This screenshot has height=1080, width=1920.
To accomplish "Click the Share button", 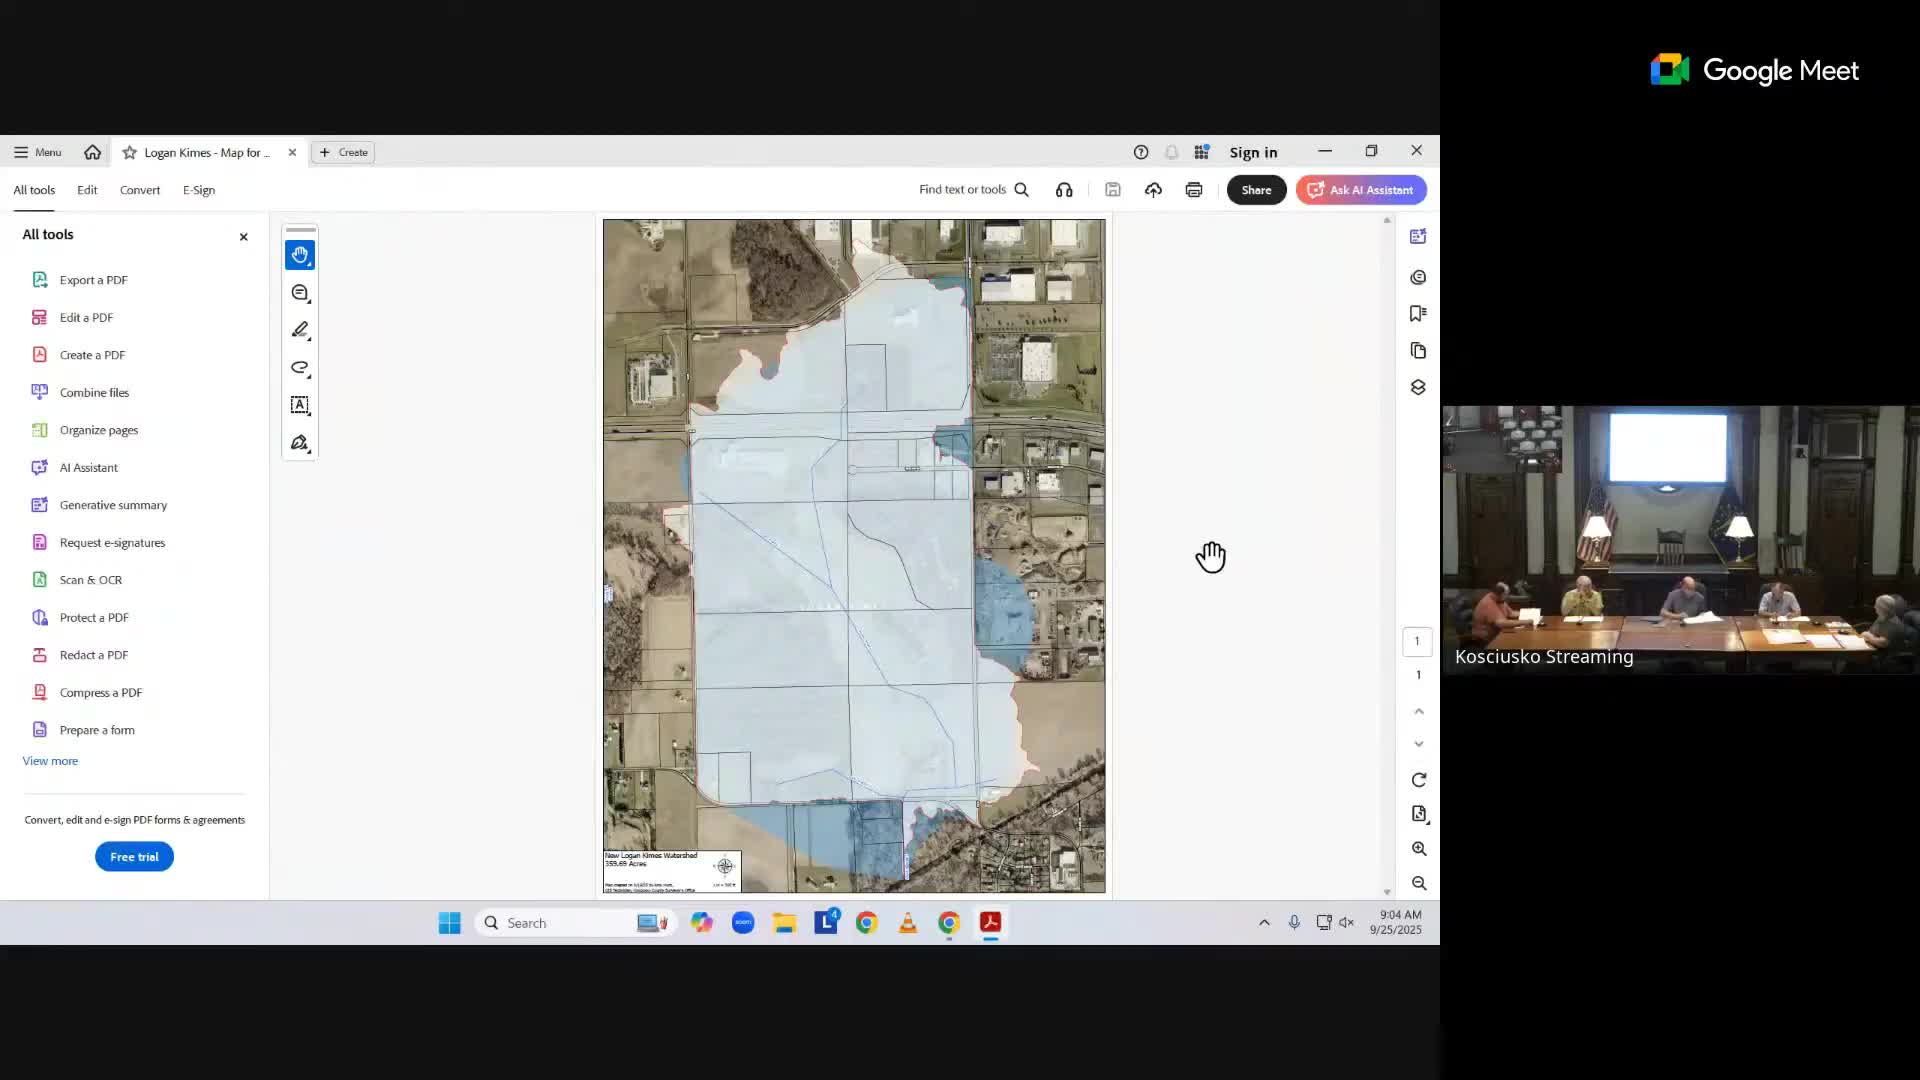I will click(x=1256, y=190).
